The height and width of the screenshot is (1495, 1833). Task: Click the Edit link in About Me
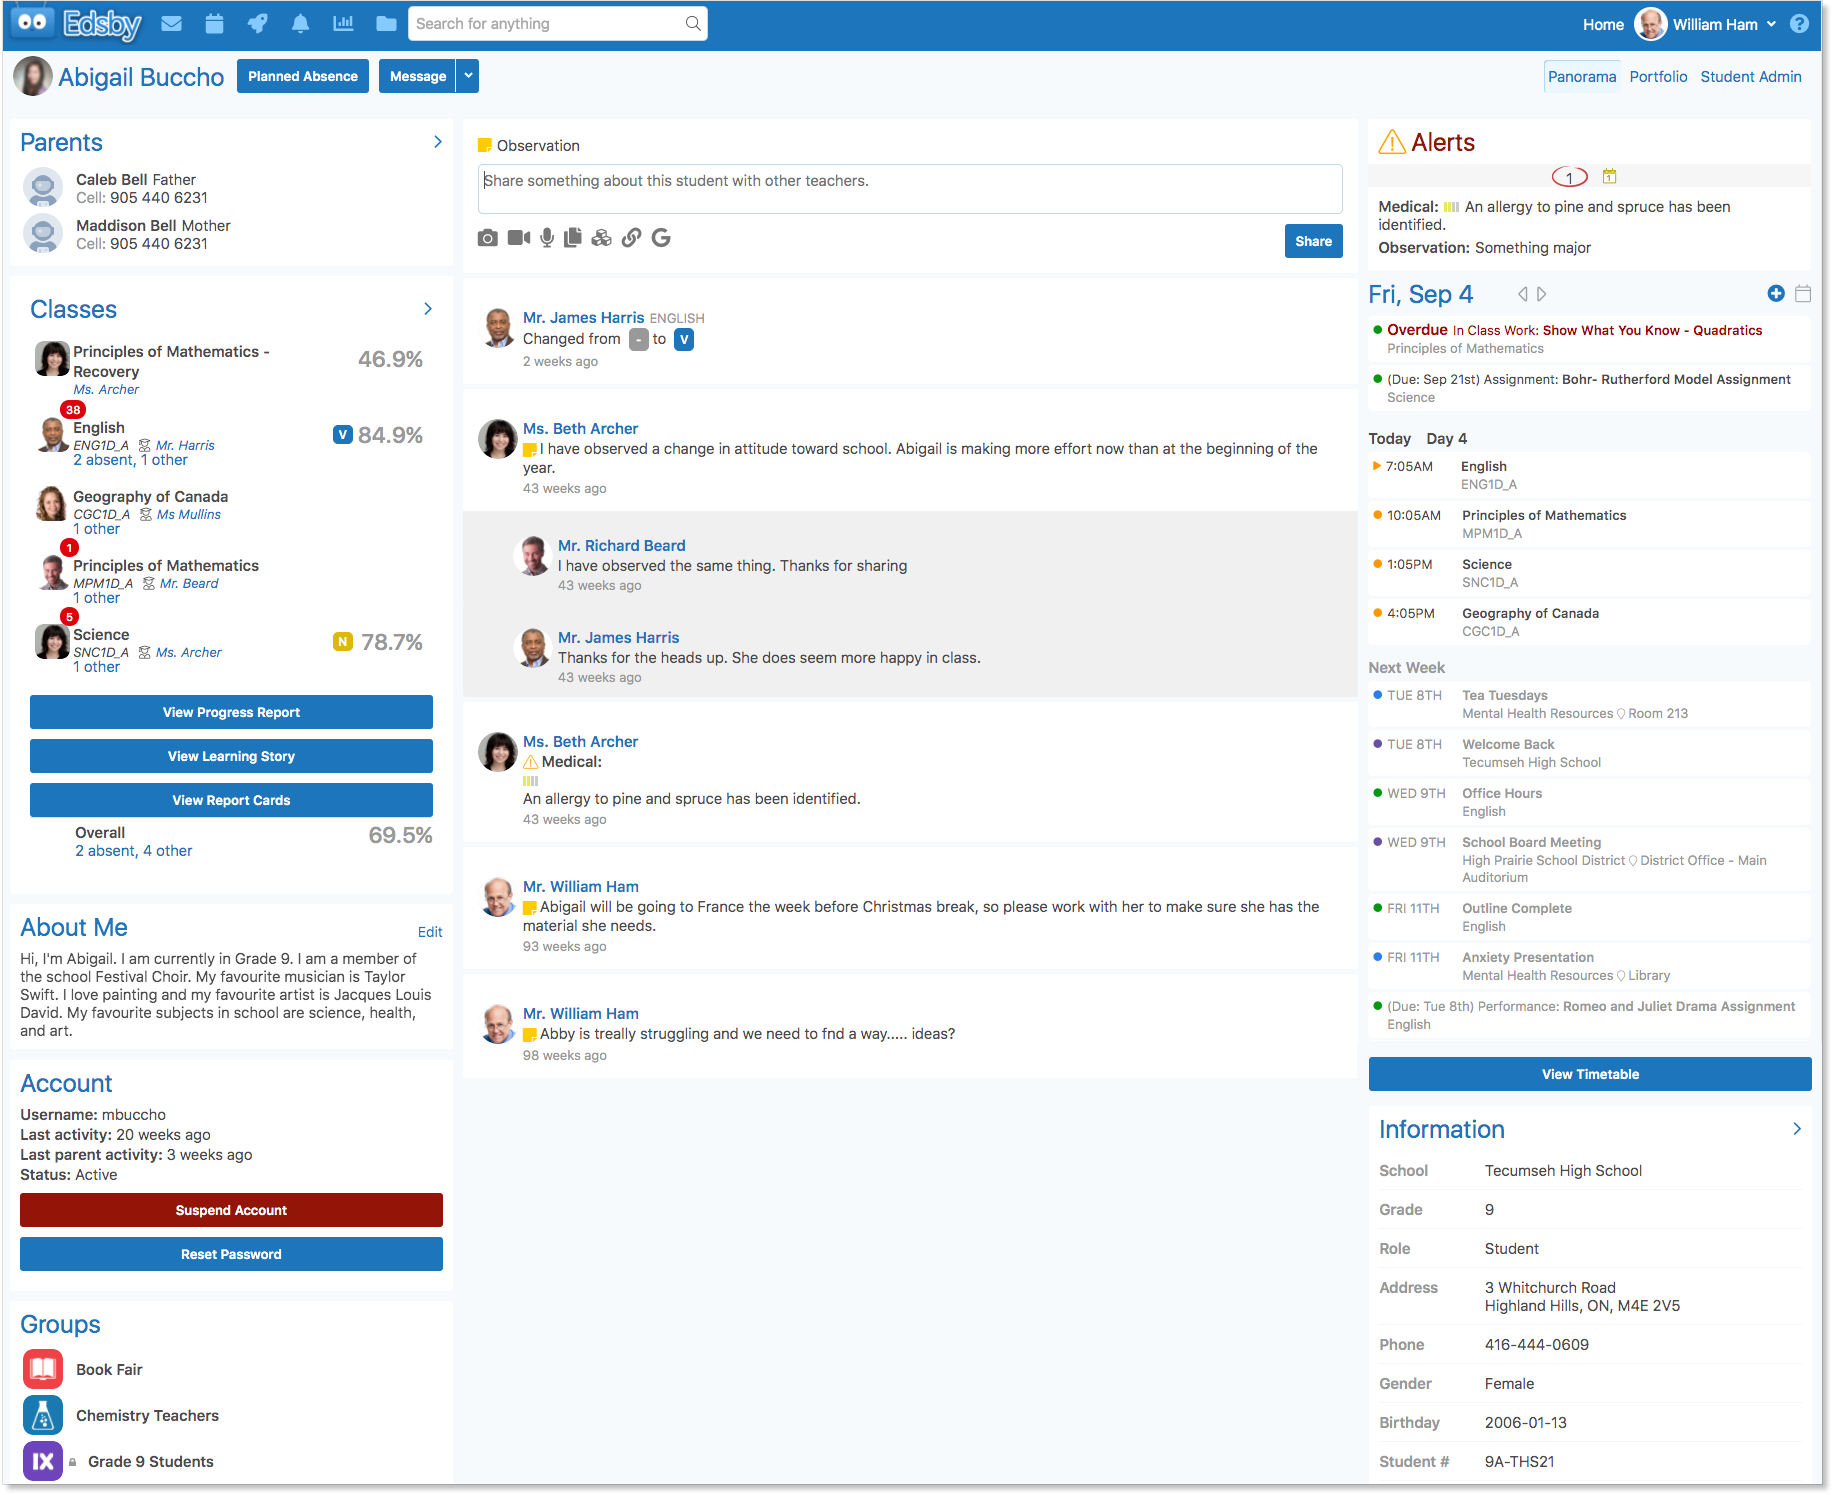click(430, 932)
